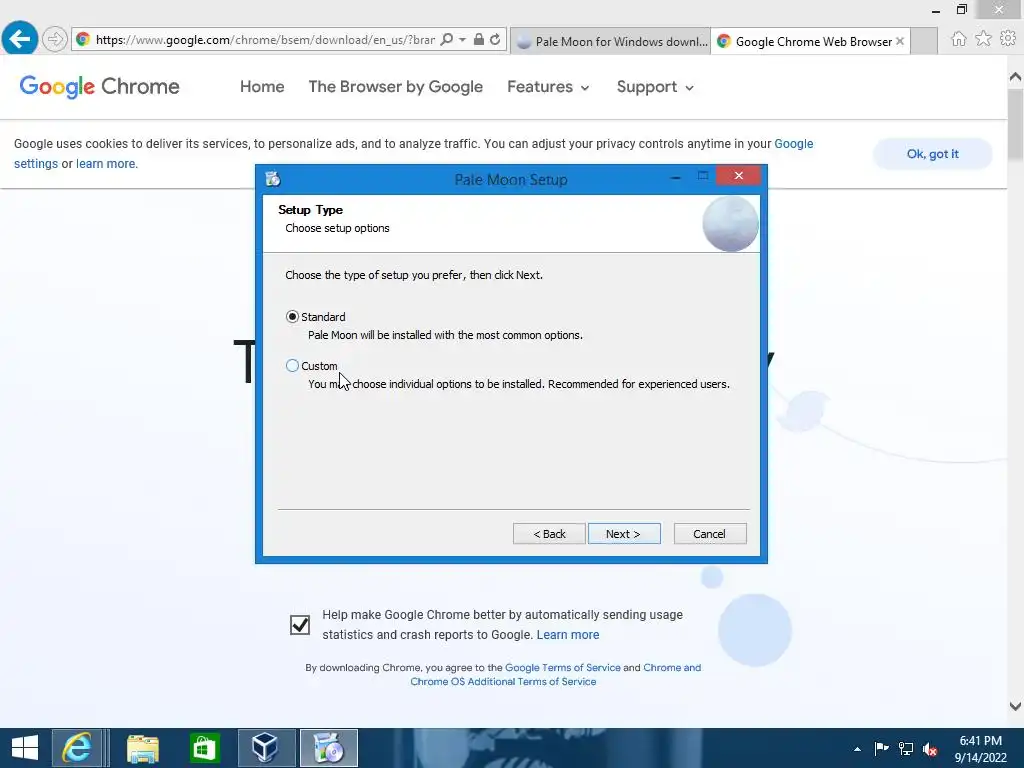
Task: Close the Pale Moon Setup dialog
Action: pos(739,176)
